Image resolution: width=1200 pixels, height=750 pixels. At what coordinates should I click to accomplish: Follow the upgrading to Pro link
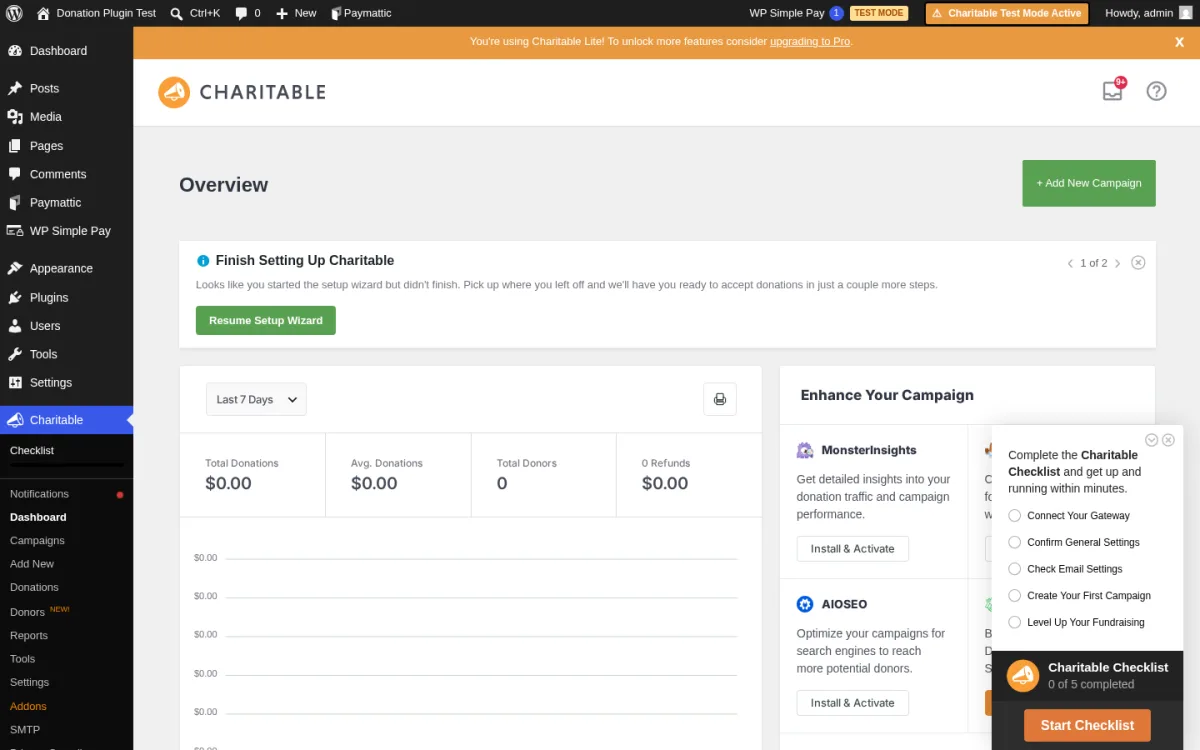[810, 42]
